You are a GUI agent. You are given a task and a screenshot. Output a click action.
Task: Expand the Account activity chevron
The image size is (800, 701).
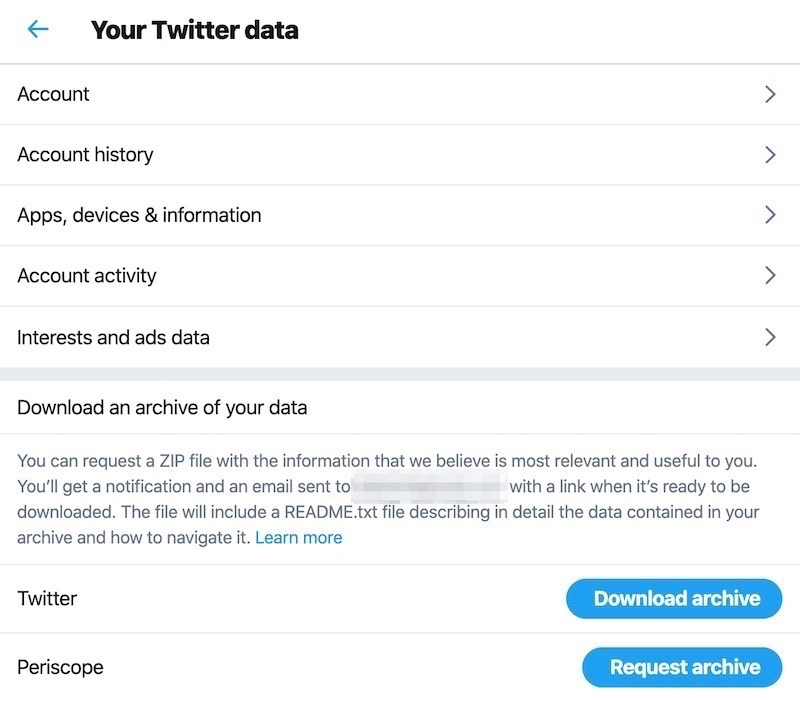pyautogui.click(x=770, y=276)
